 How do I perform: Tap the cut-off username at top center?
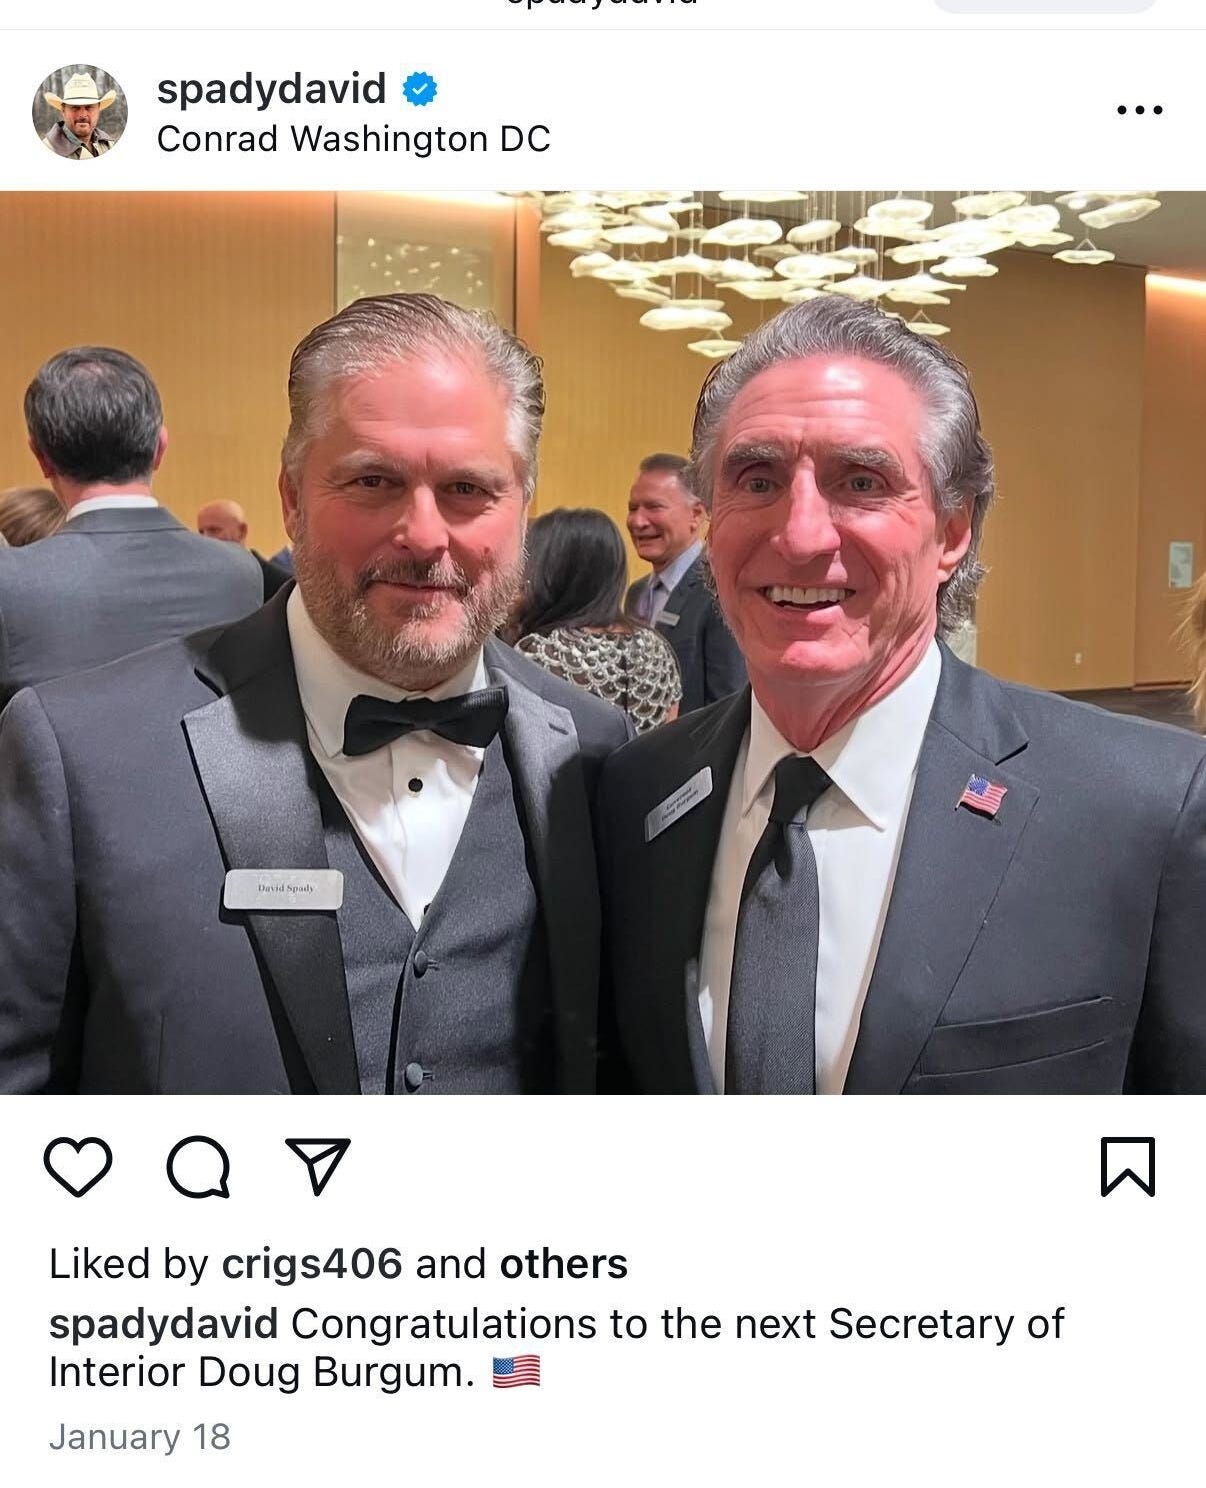coord(603,4)
